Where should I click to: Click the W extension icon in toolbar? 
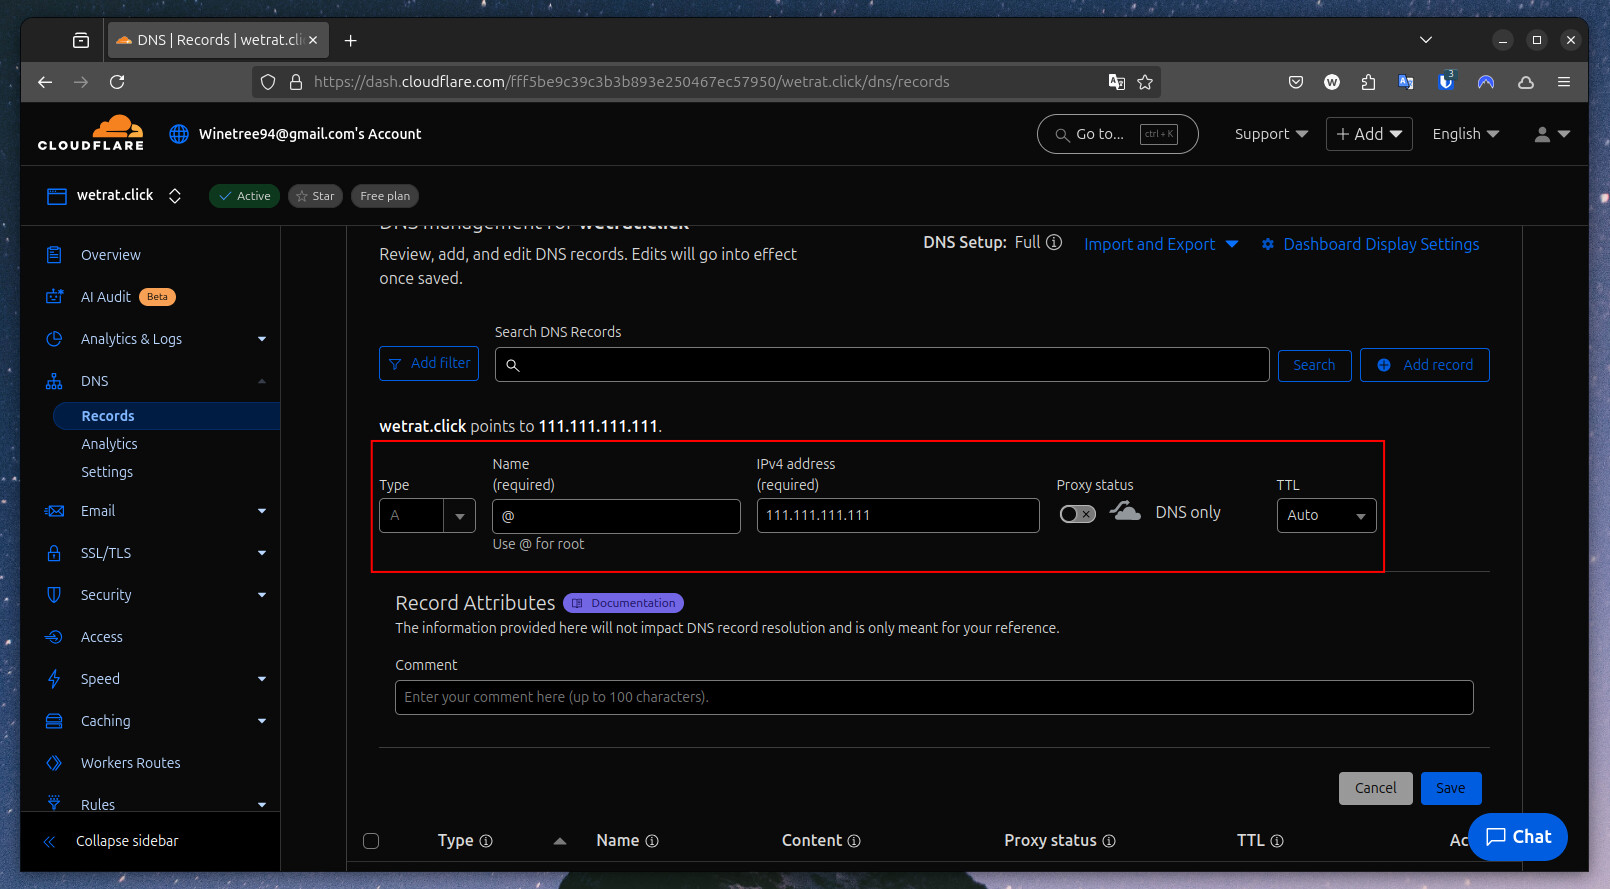(1332, 82)
